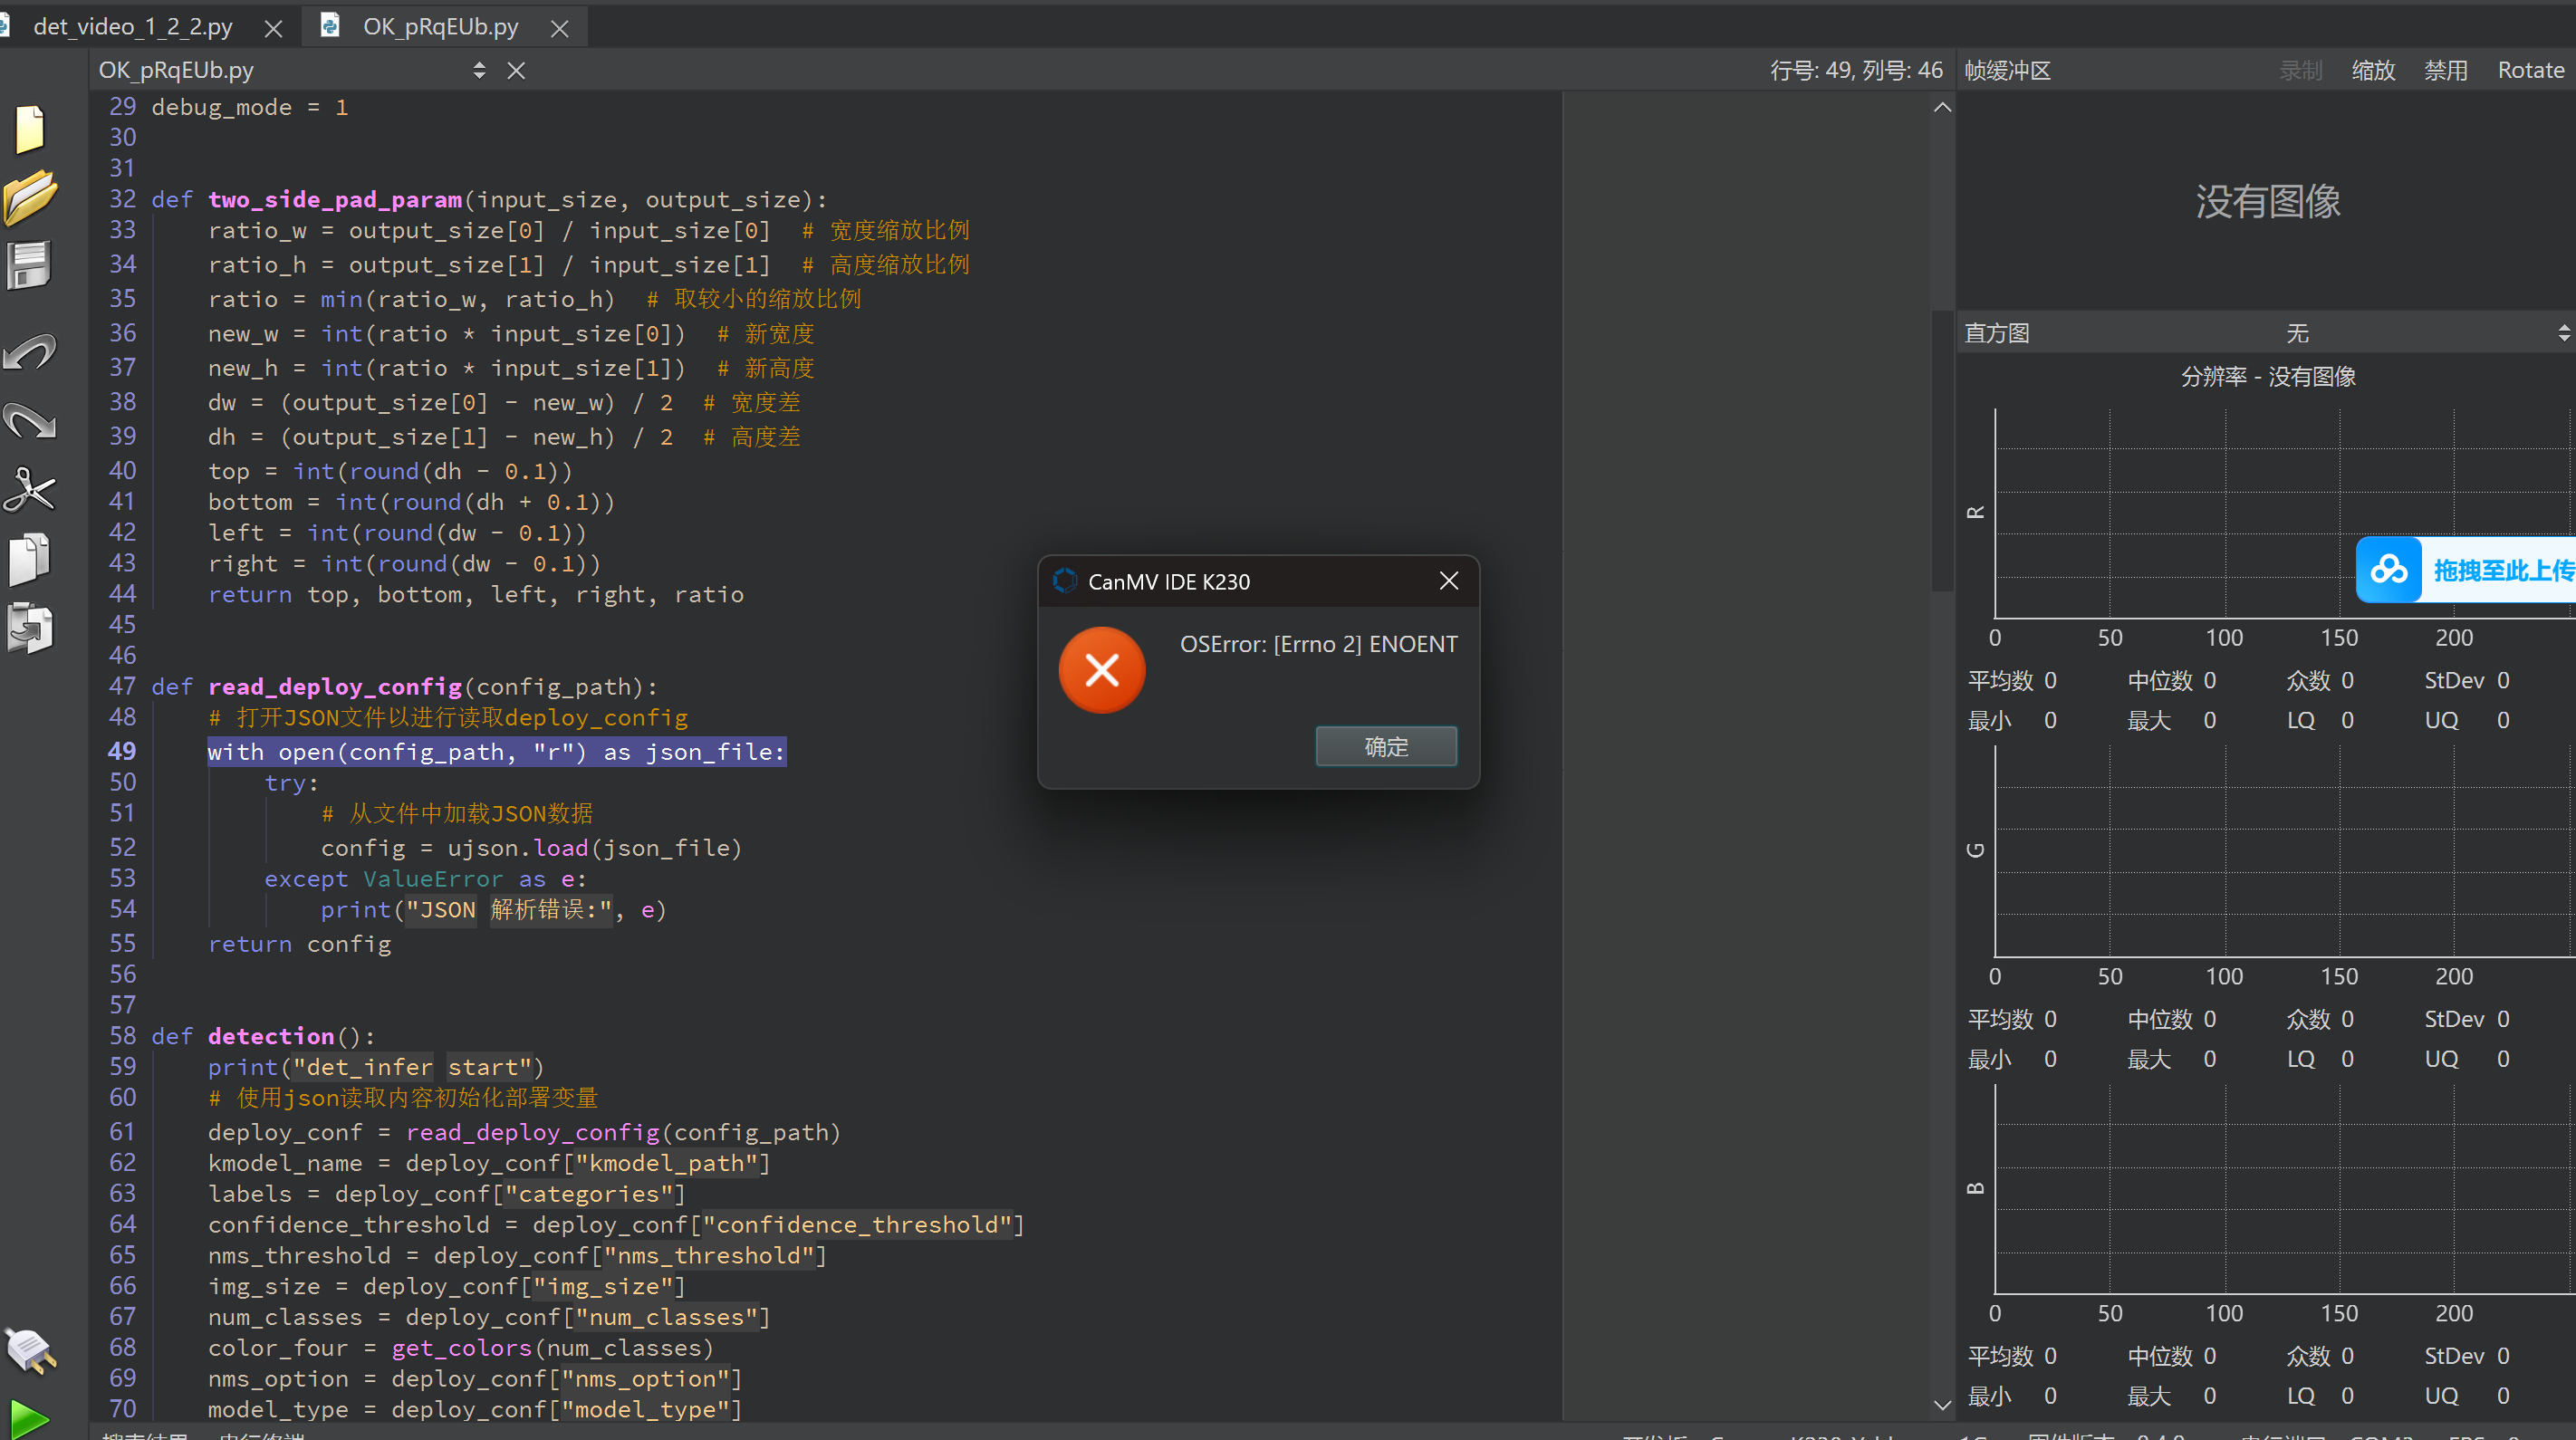Screen dimensions: 2576x1440
Task: Click the Save file disk icon
Action: 30,266
